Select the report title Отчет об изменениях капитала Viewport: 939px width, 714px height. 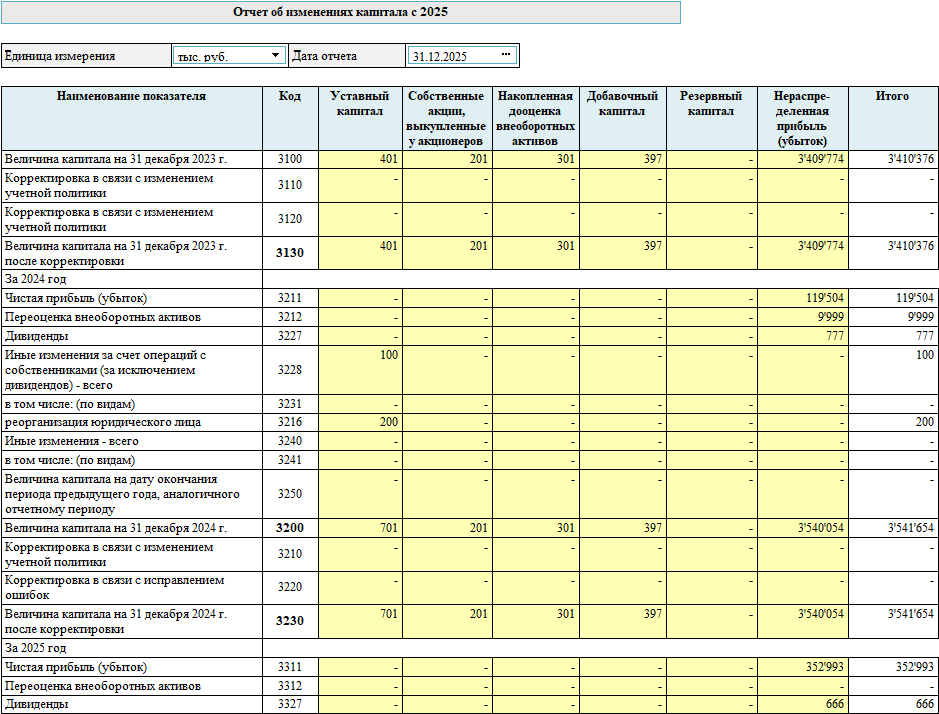click(x=340, y=12)
